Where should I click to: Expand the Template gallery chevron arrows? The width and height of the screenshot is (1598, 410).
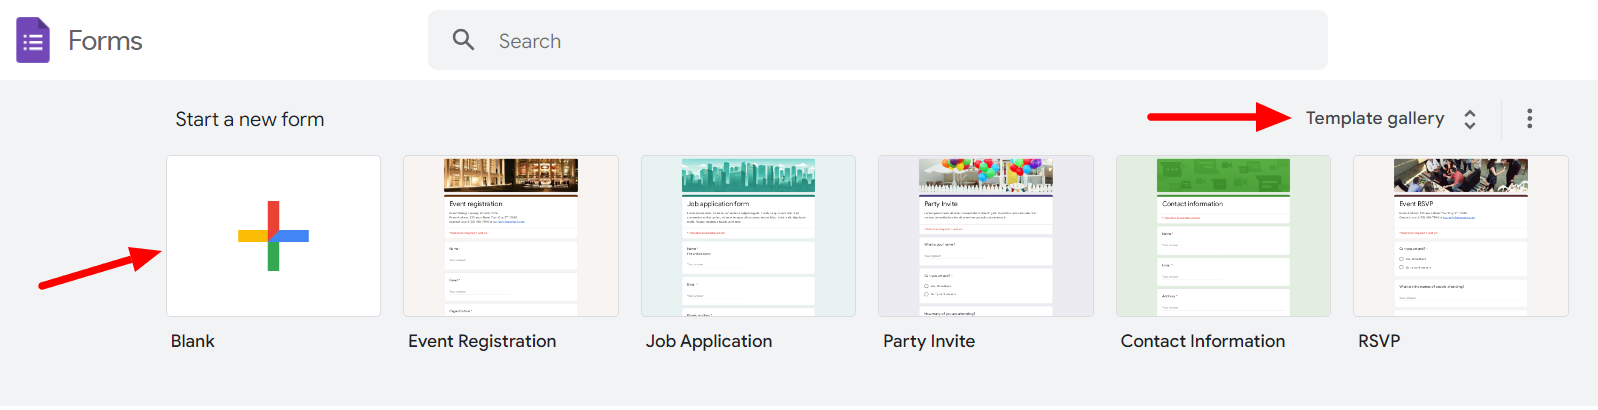[x=1470, y=119]
